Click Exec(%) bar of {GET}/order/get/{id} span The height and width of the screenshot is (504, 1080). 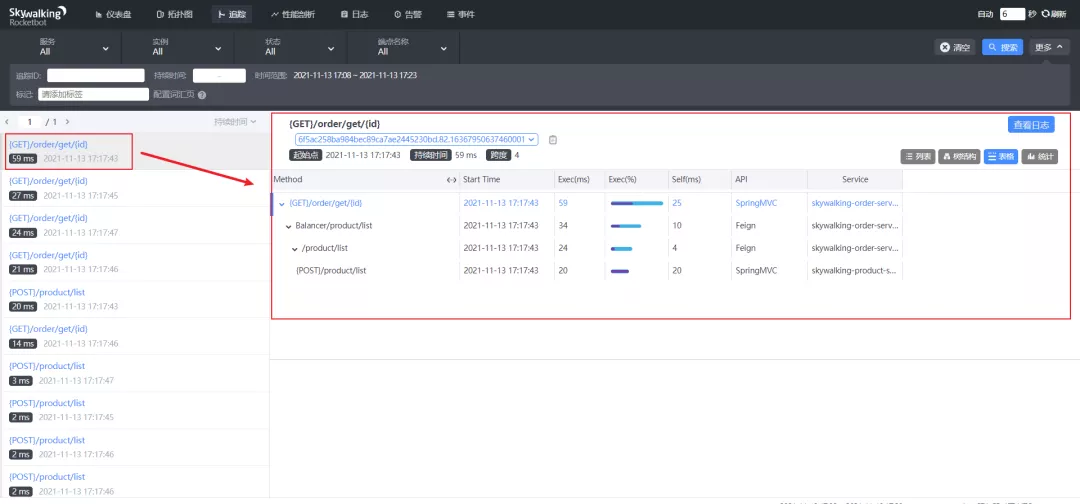[x=636, y=203]
